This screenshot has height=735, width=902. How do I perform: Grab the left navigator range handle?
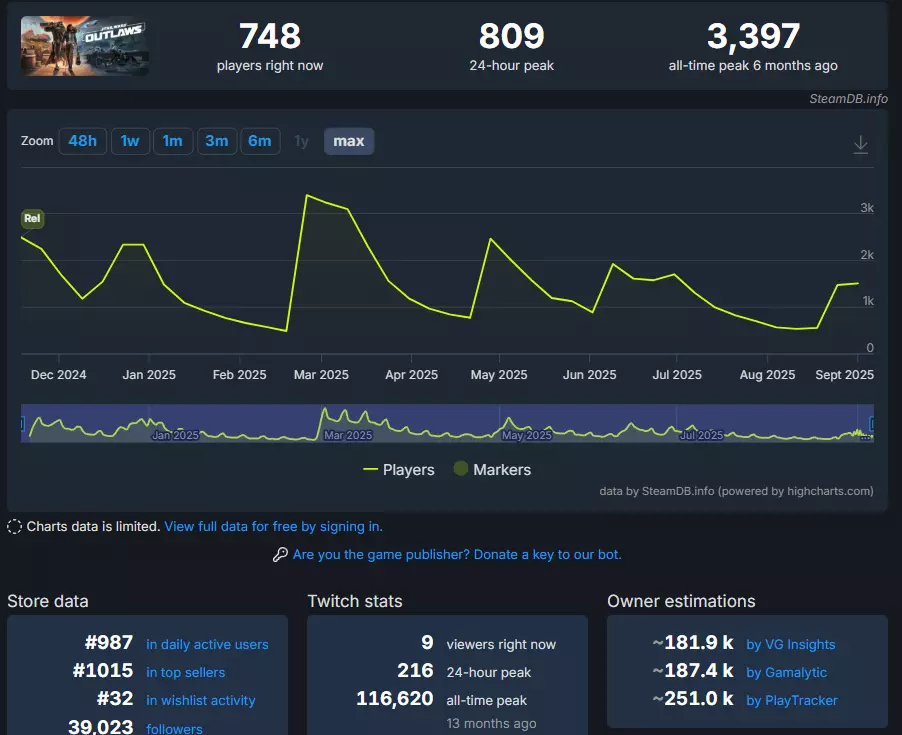22,424
